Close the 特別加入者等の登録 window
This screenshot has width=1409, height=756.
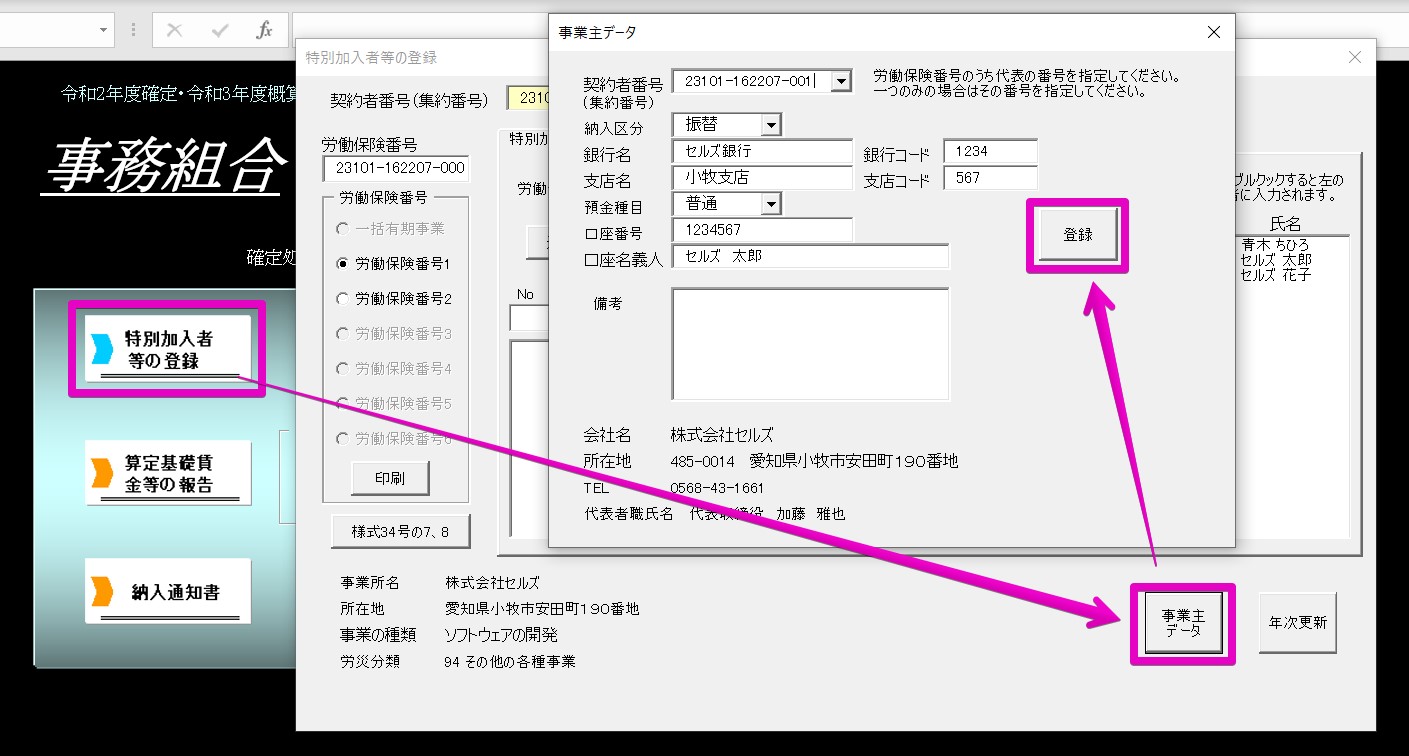tap(1355, 57)
